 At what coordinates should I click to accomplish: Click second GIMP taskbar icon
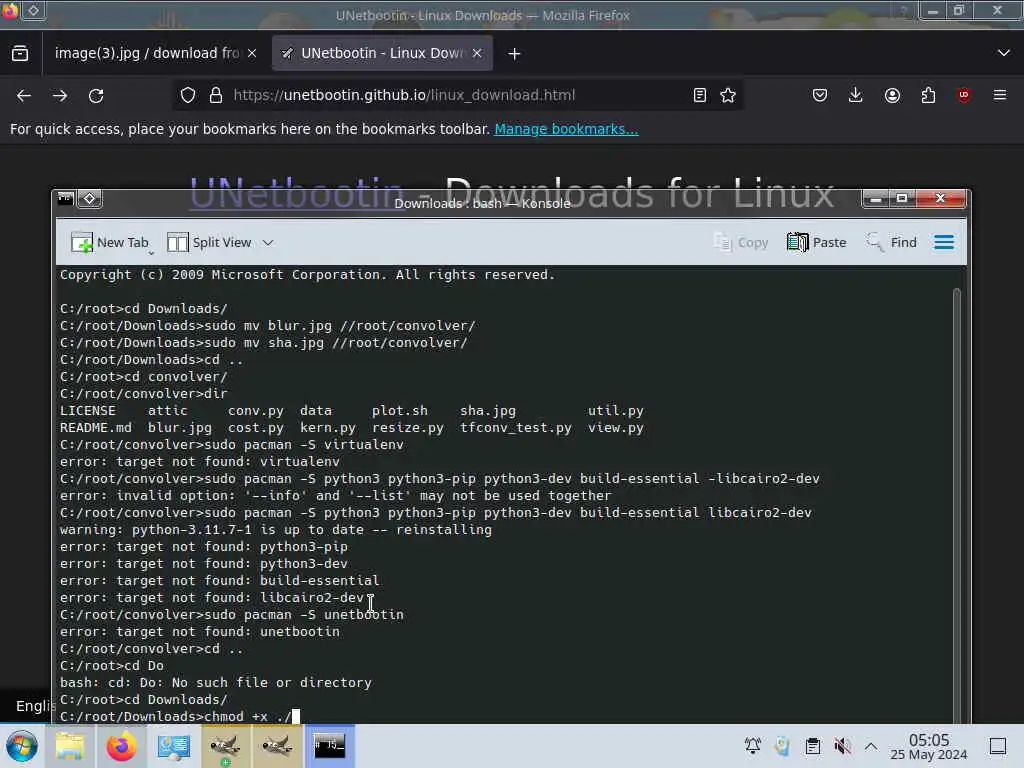tap(277, 746)
